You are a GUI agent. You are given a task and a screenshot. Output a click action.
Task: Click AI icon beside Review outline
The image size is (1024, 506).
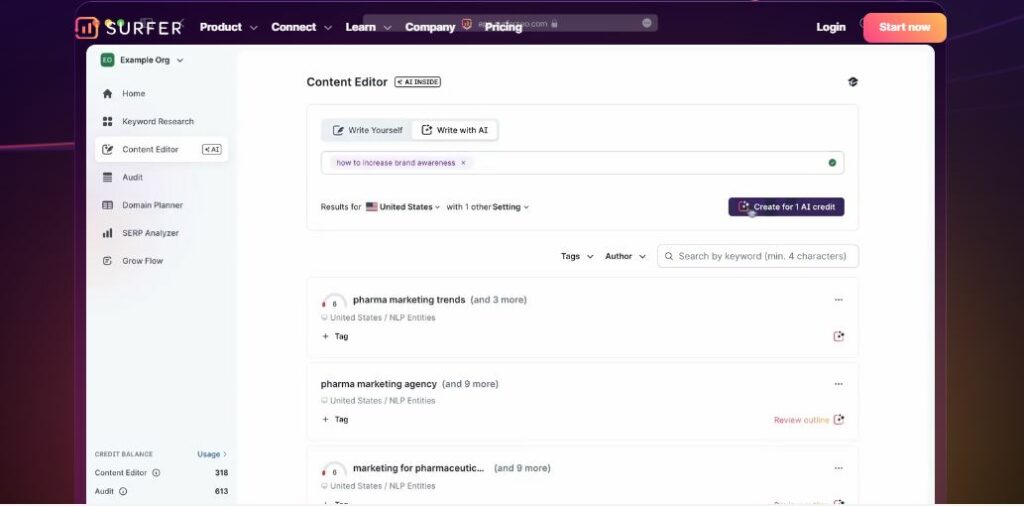839,420
